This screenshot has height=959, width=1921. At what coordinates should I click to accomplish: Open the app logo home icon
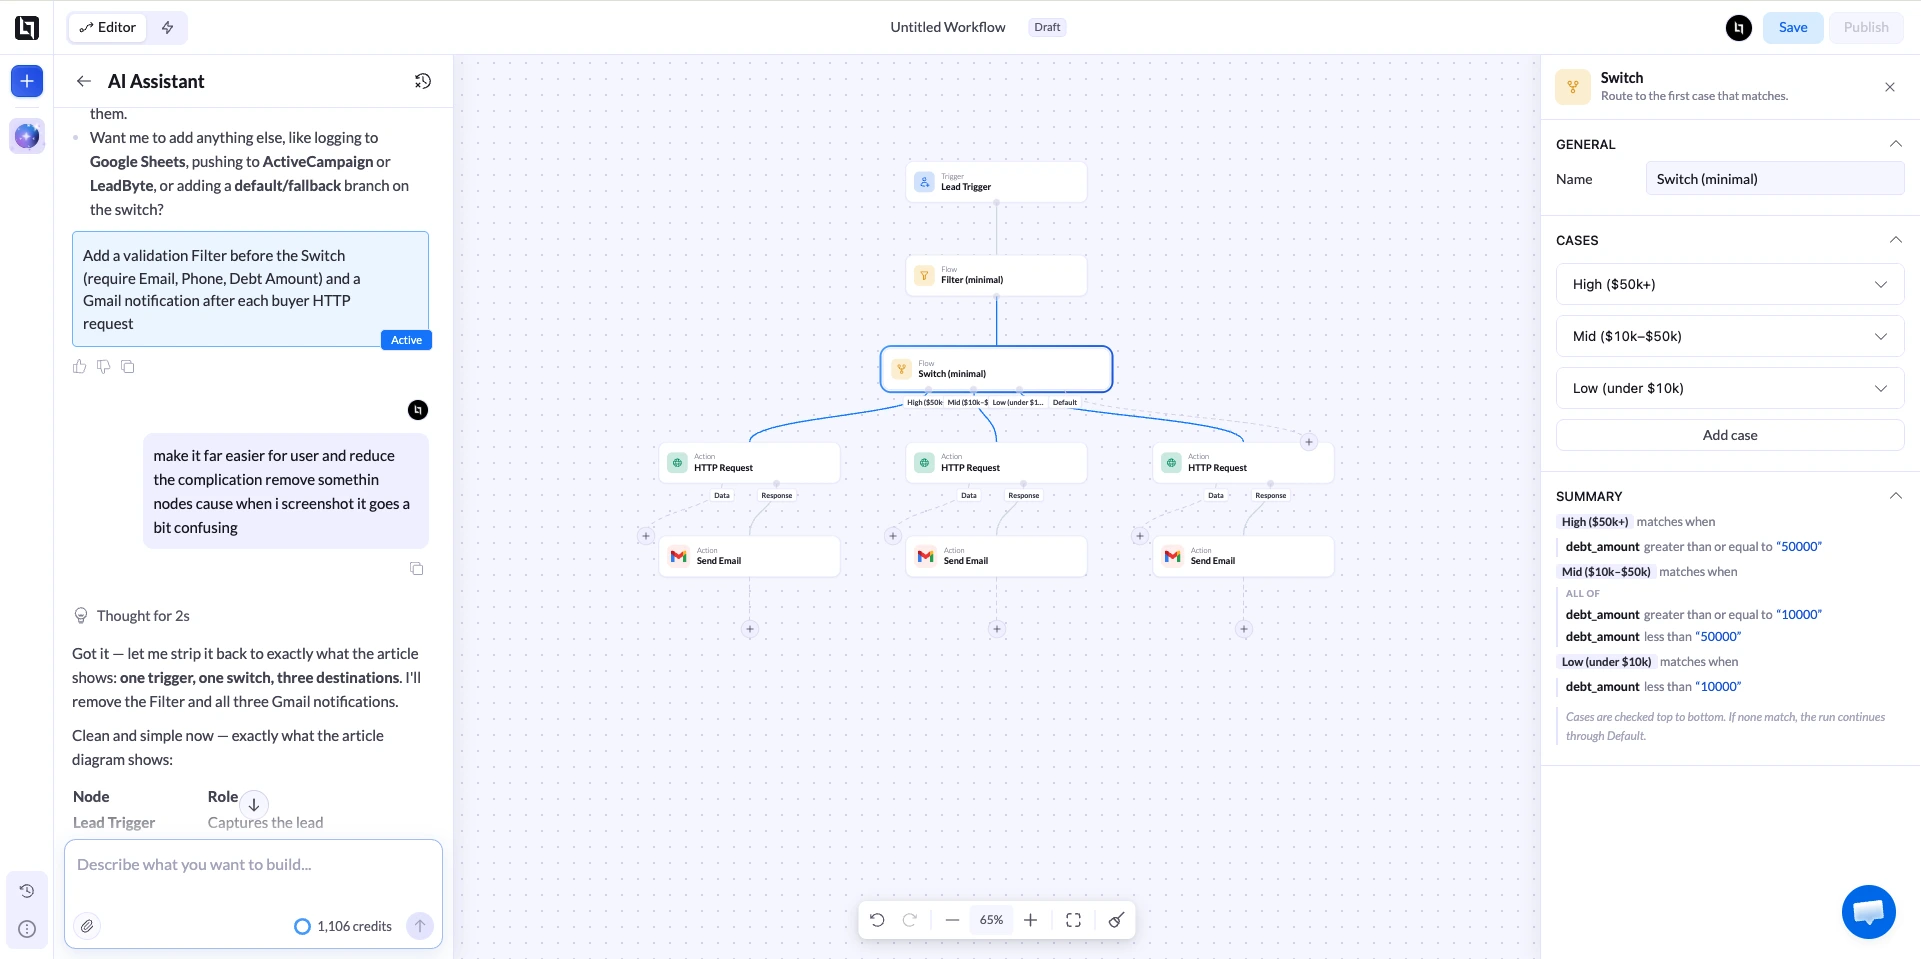27,28
